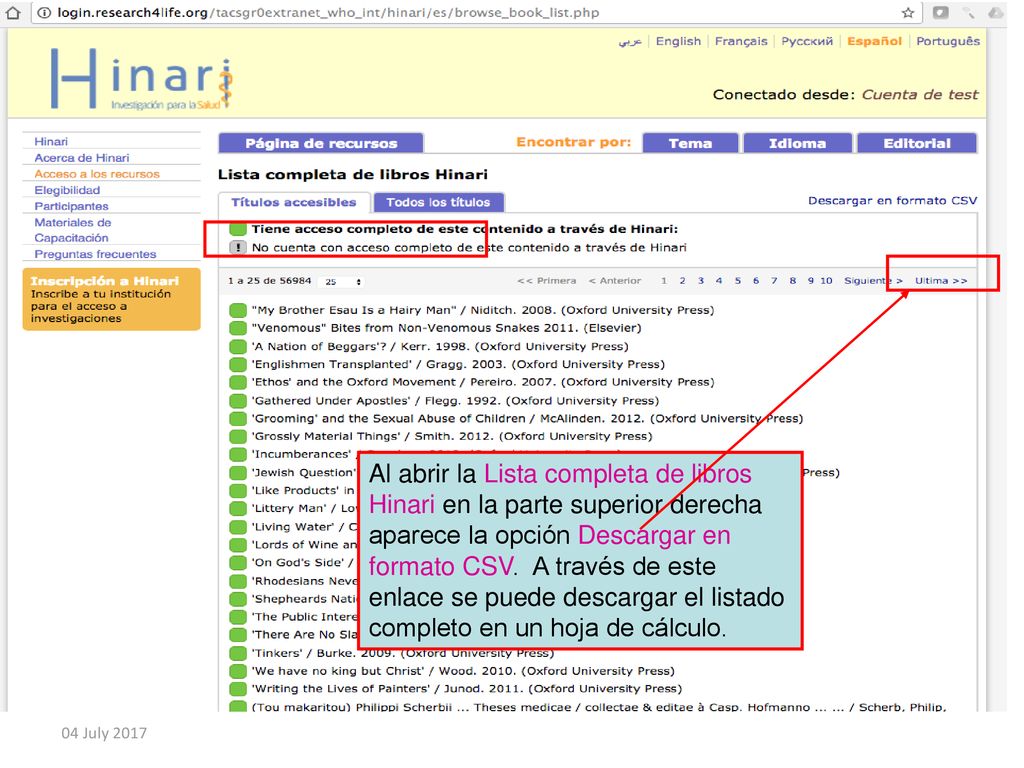1024x768 pixels.
Task: Open Materiales de Capacitación sidebar link
Action: coord(72,231)
